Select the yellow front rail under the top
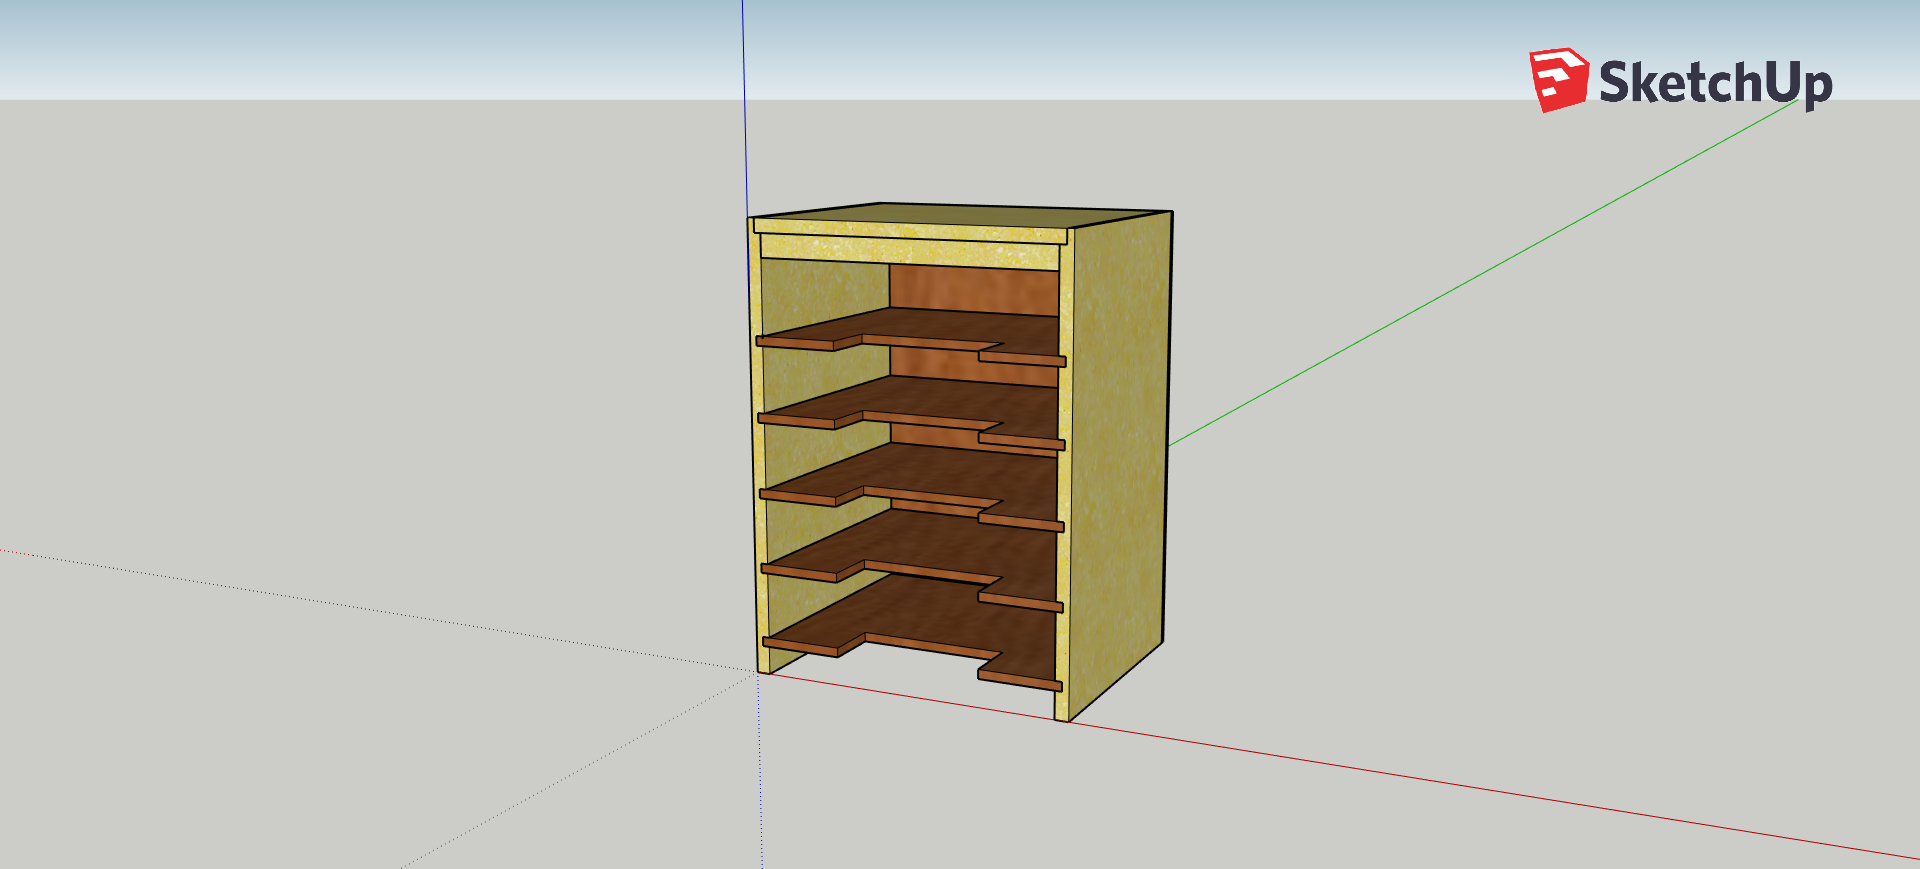This screenshot has width=1920, height=869. point(908,249)
